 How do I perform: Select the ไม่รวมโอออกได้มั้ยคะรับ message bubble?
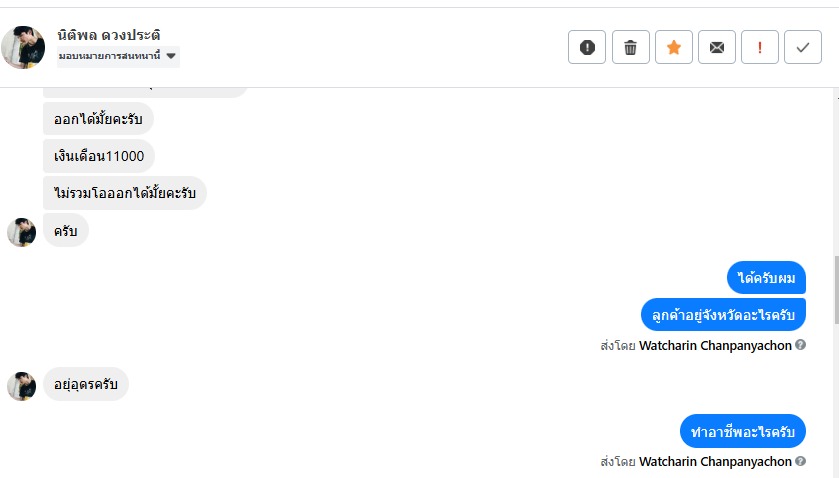(125, 193)
